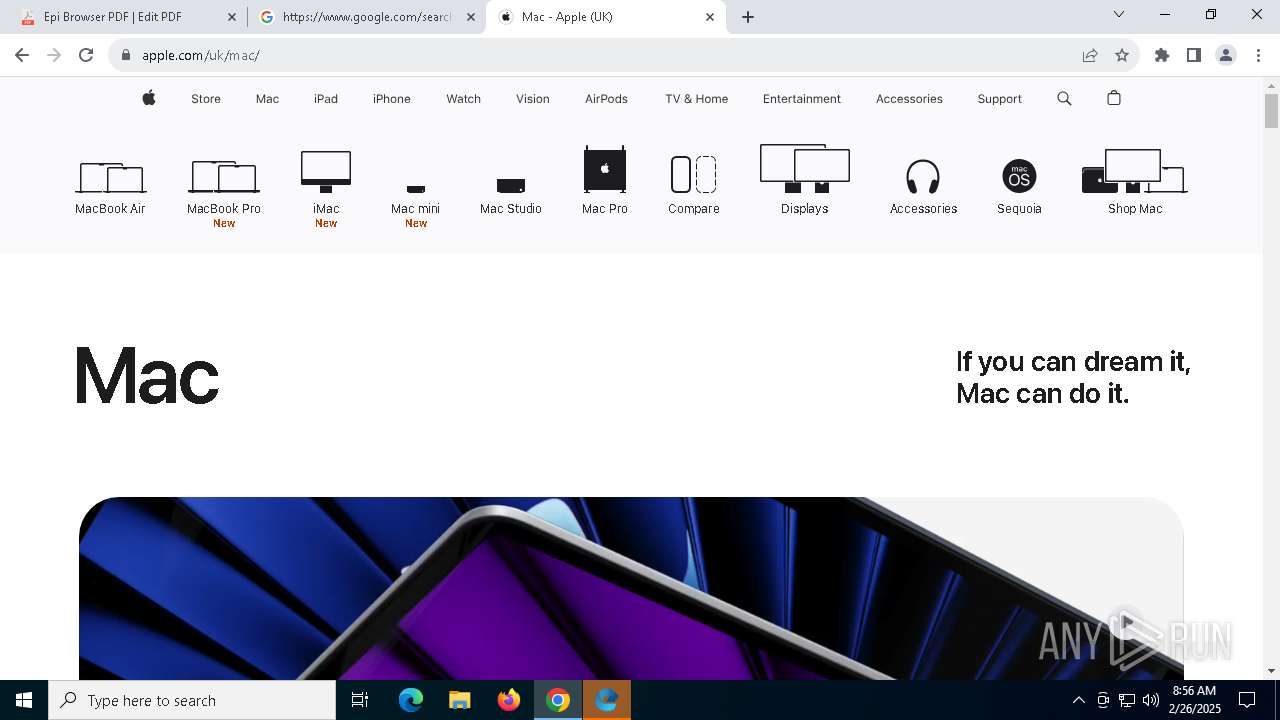
Task: Open the Apple site search icon
Action: coord(1064,98)
